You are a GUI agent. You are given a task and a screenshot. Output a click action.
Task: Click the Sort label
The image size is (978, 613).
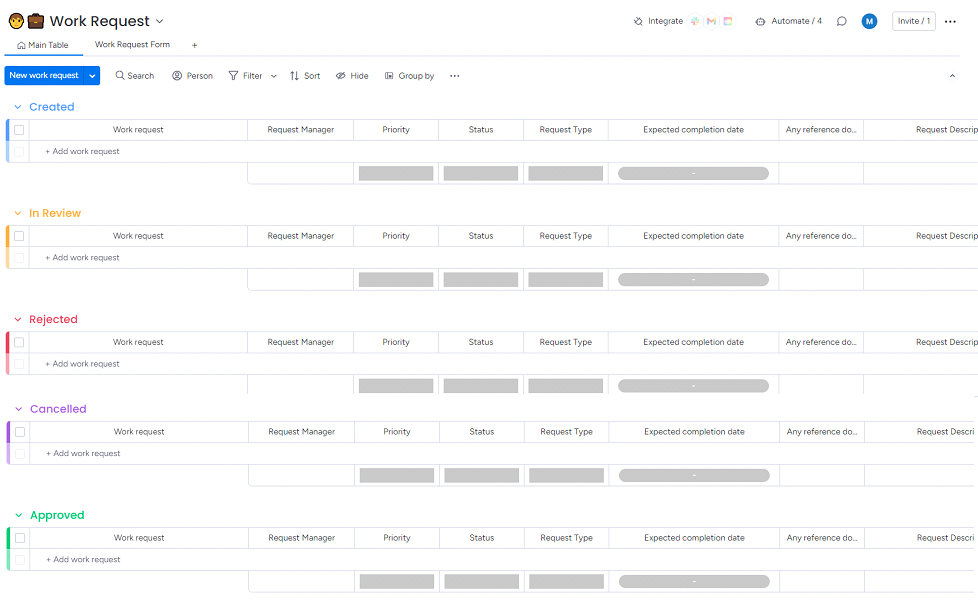pyautogui.click(x=312, y=75)
